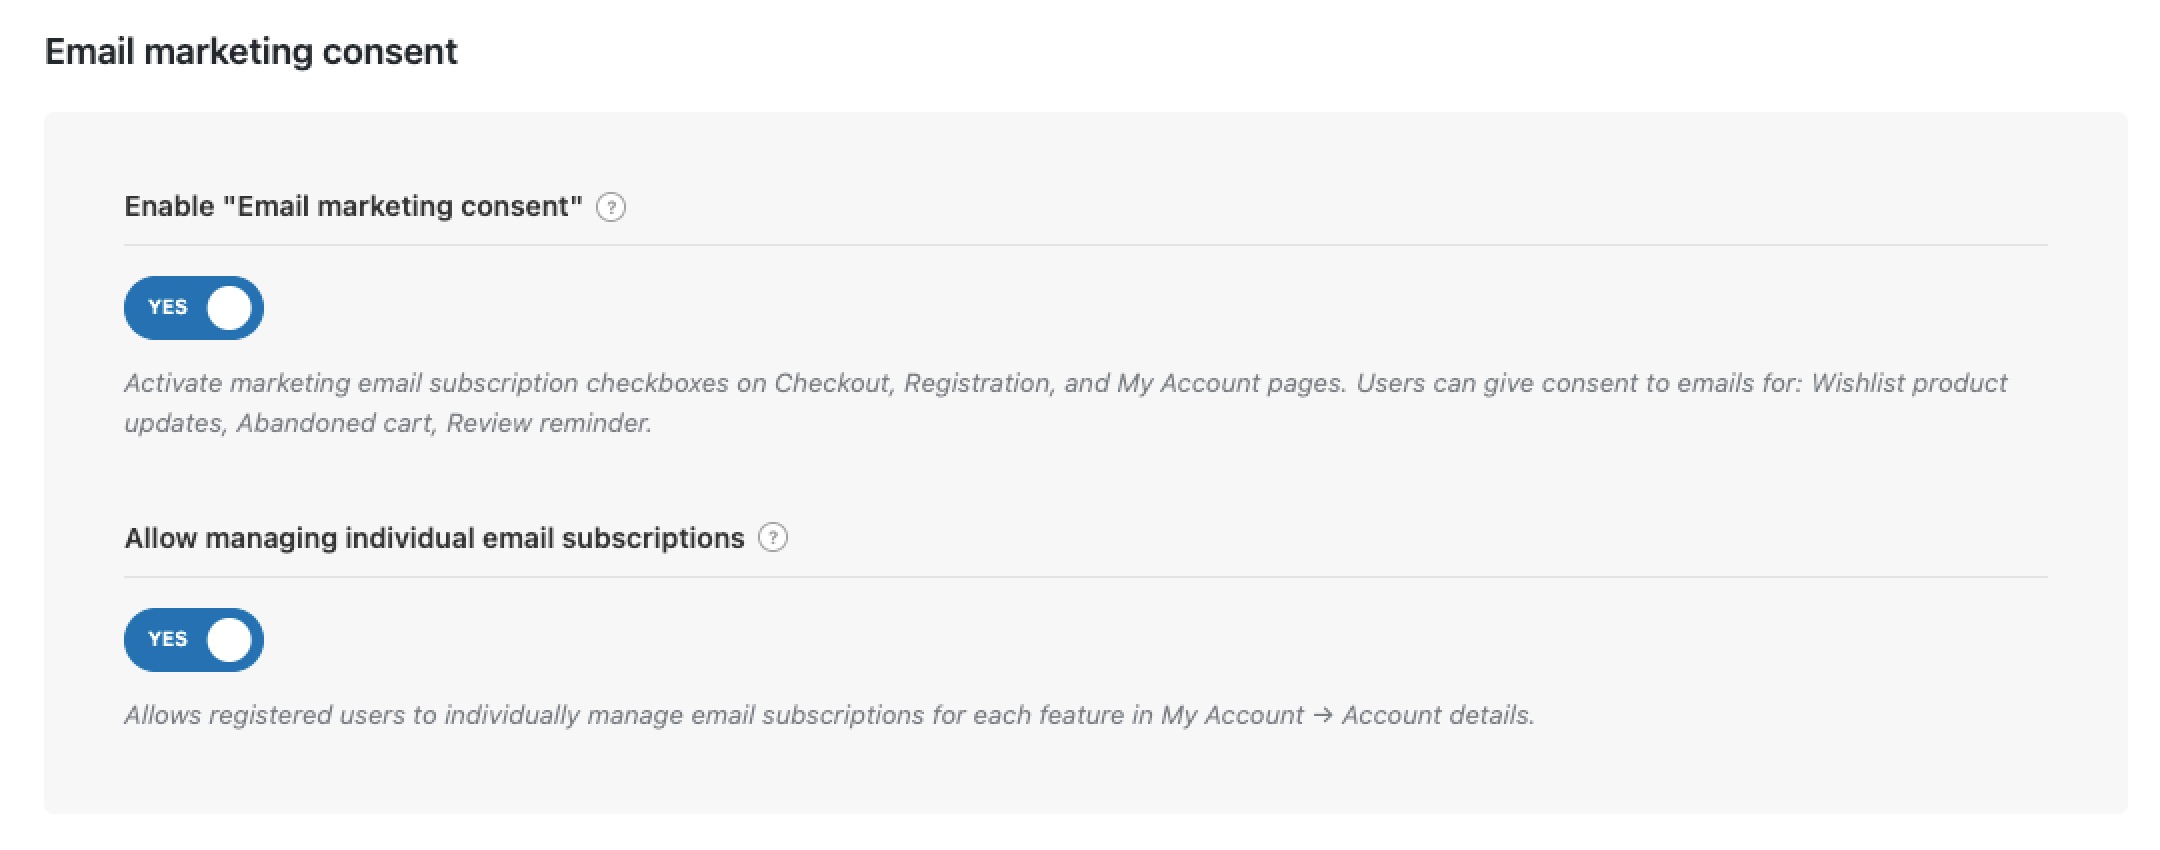Click the Enable "Email marketing consent" label

pos(353,207)
